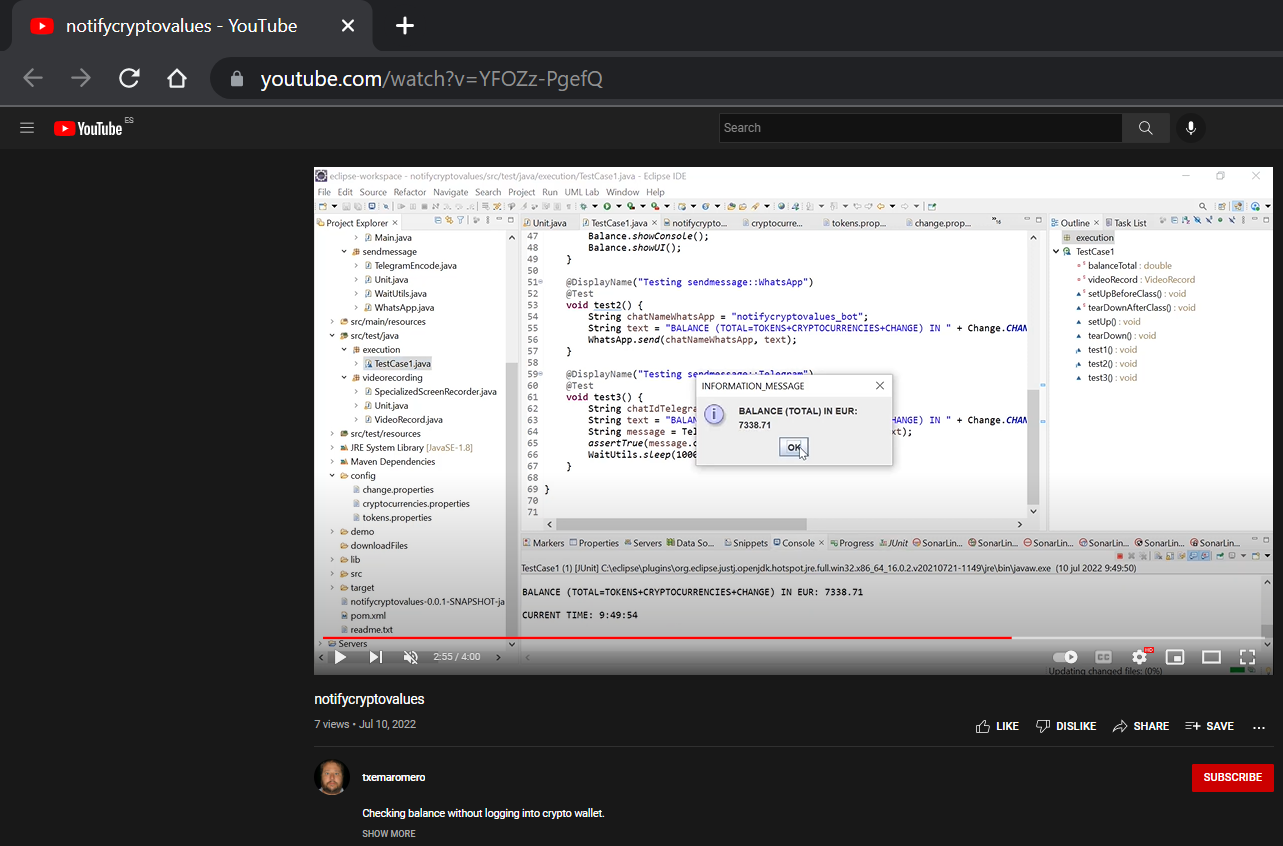Focus the YouTube search field

(x=920, y=128)
